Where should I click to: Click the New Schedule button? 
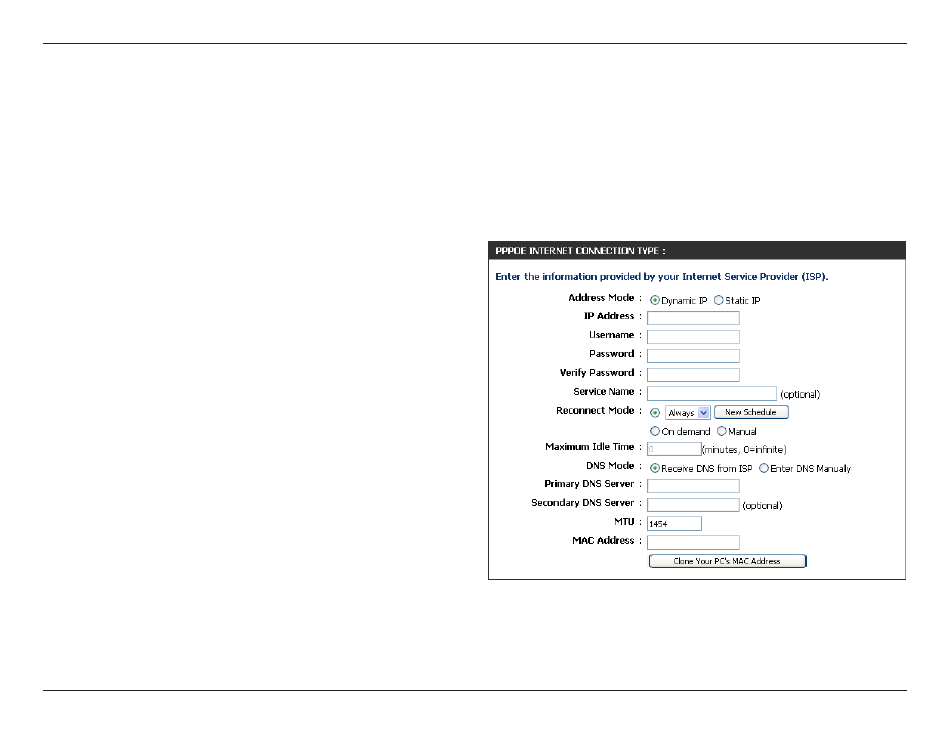[x=751, y=412]
